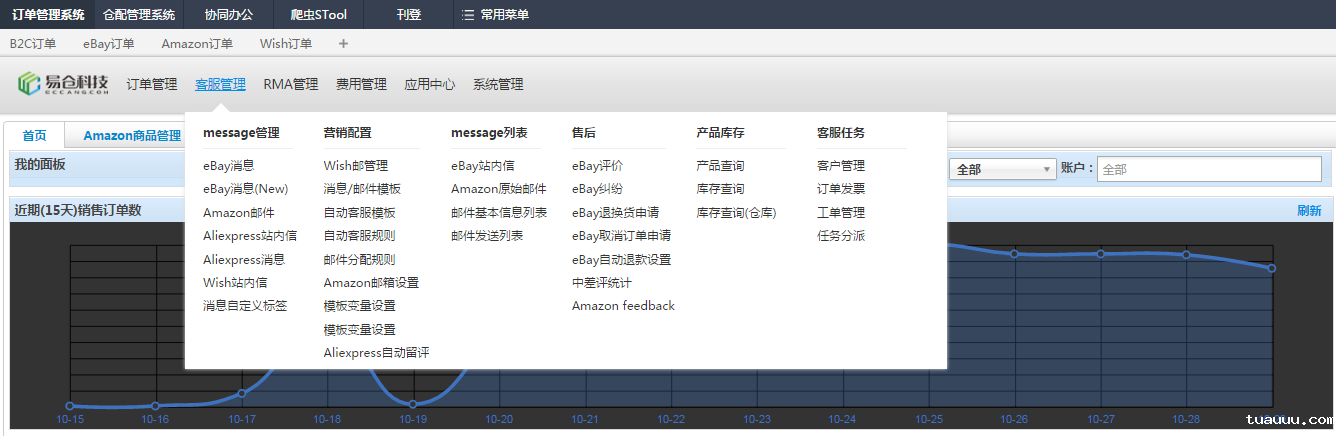This screenshot has width=1336, height=436.
Task: Switch to eBay订单 top tab
Action: point(108,43)
